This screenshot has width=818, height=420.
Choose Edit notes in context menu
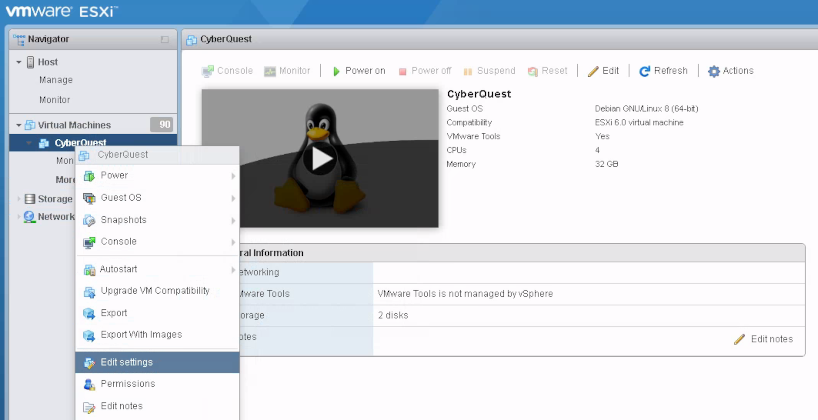[157, 406]
